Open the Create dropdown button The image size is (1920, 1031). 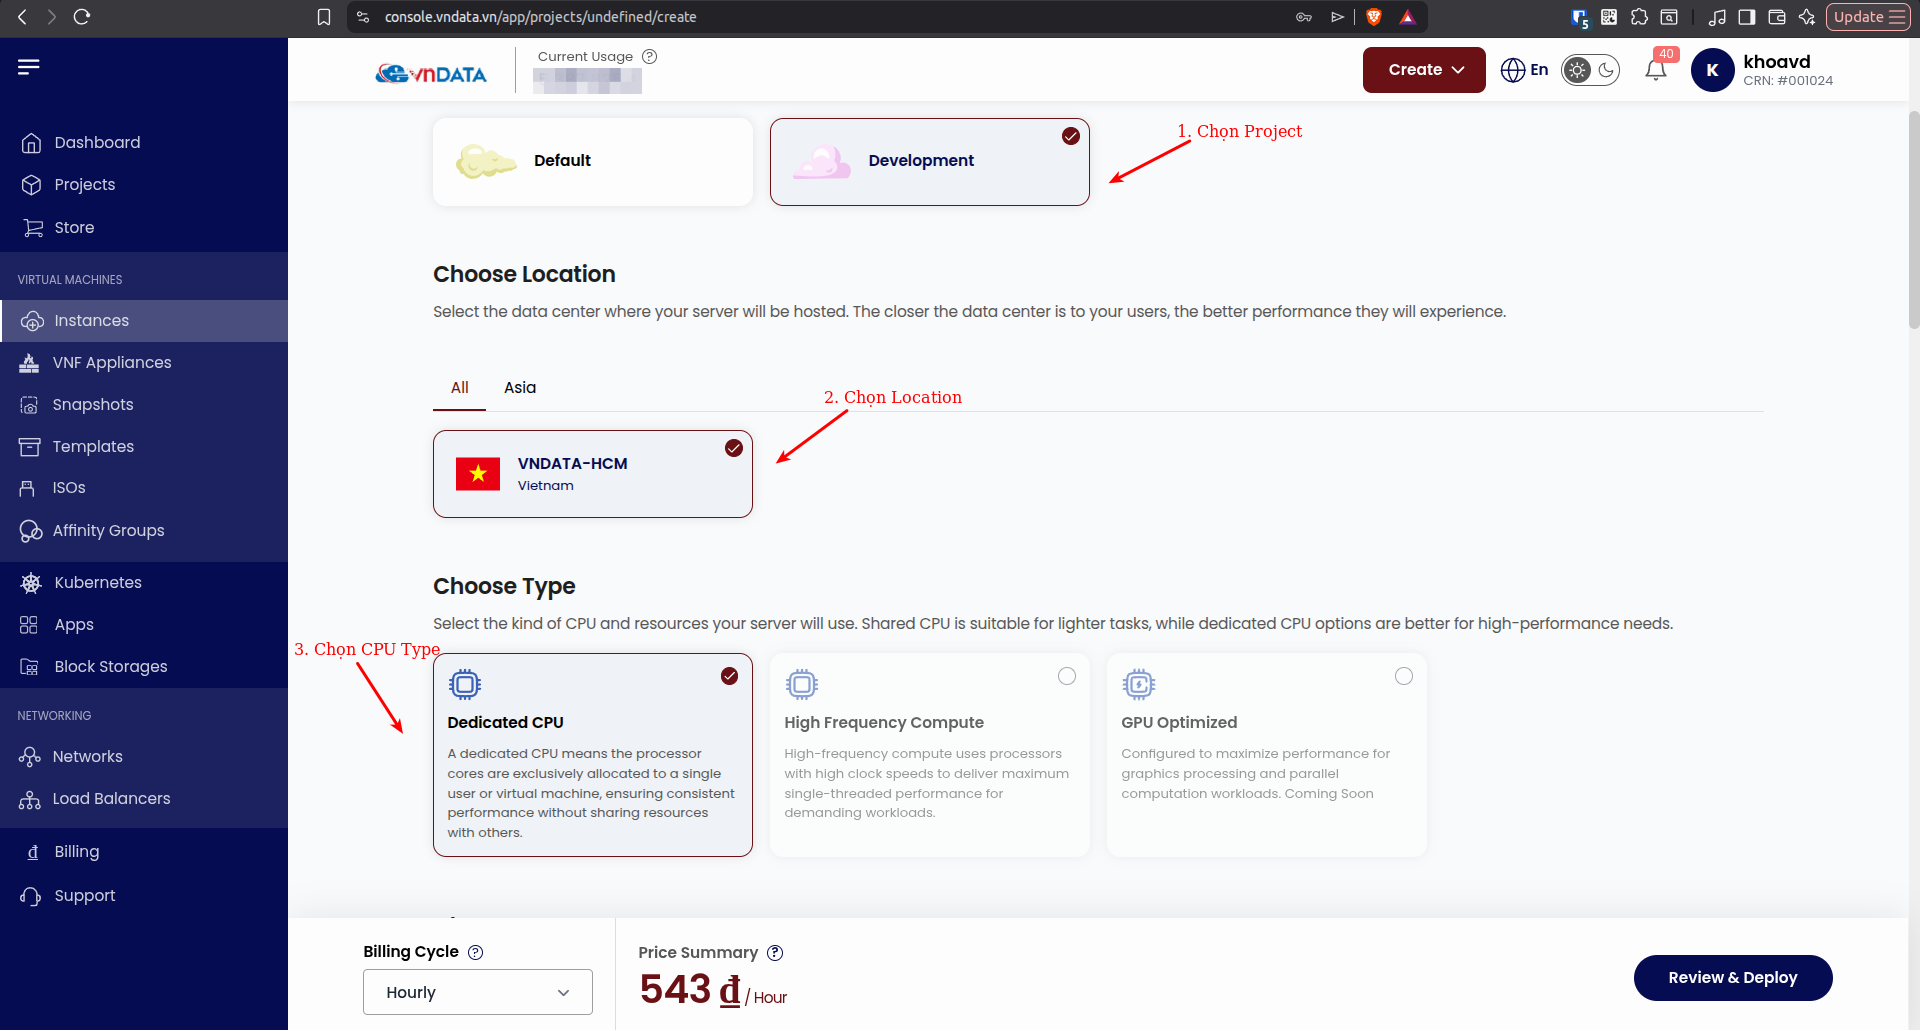click(1424, 70)
